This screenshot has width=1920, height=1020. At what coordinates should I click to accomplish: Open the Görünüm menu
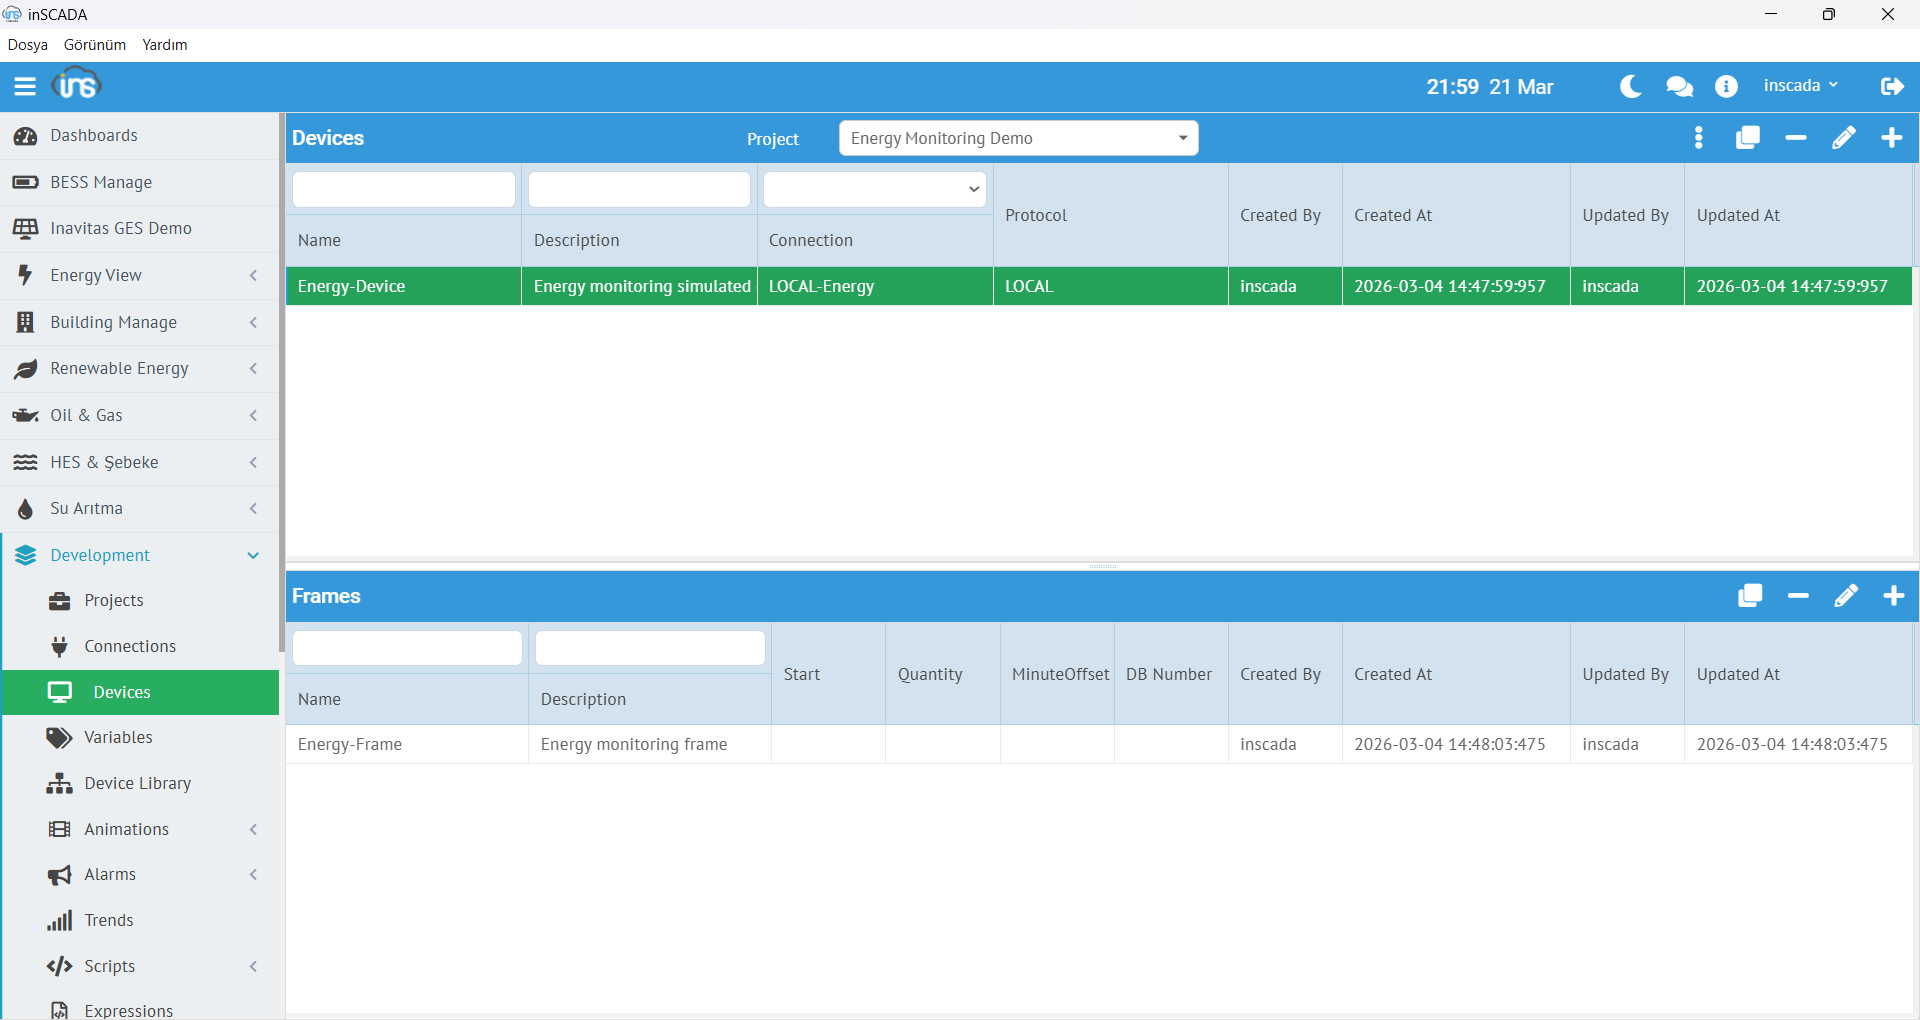tap(95, 45)
